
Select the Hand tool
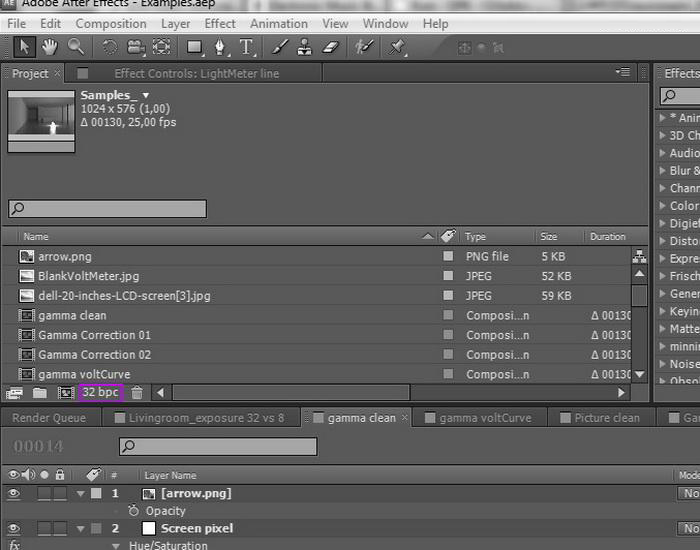click(x=50, y=47)
